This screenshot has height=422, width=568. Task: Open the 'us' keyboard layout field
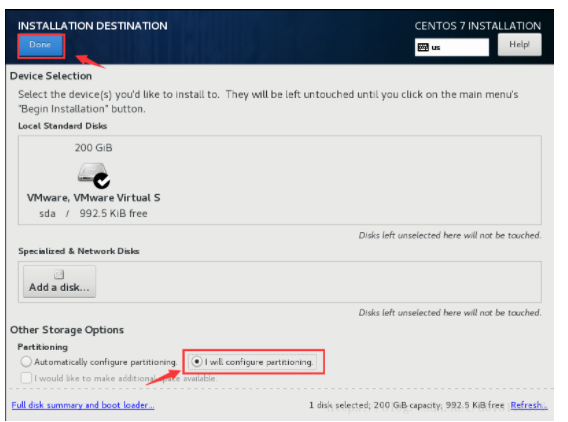pyautogui.click(x=451, y=47)
